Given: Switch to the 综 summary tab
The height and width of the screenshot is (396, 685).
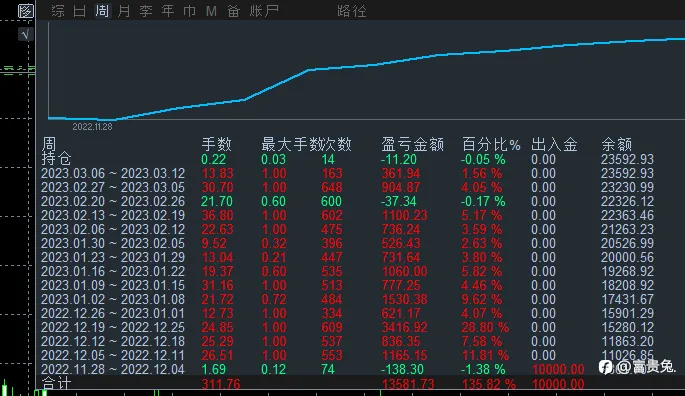Looking at the screenshot, I should (x=58, y=10).
